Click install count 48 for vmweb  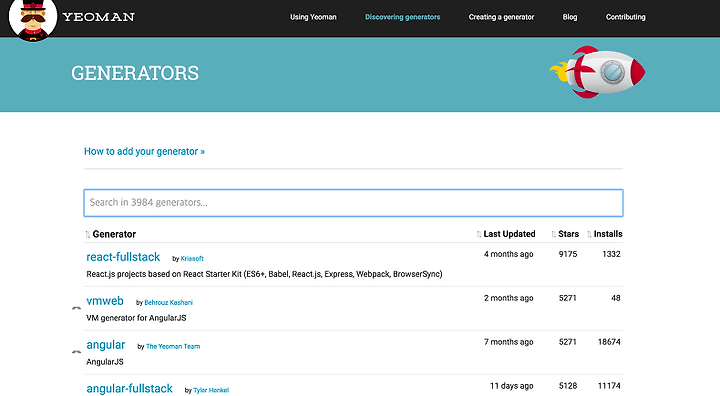(x=616, y=298)
